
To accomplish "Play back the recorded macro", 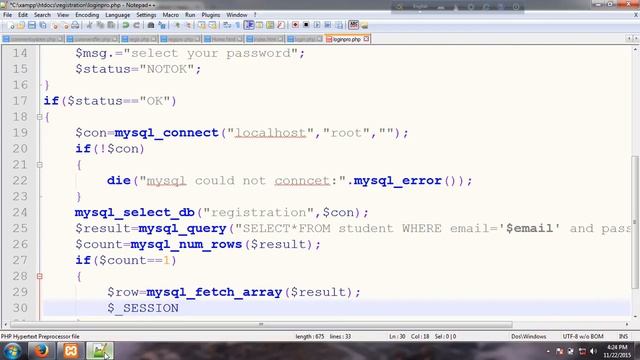I will pyautogui.click(x=317, y=25).
